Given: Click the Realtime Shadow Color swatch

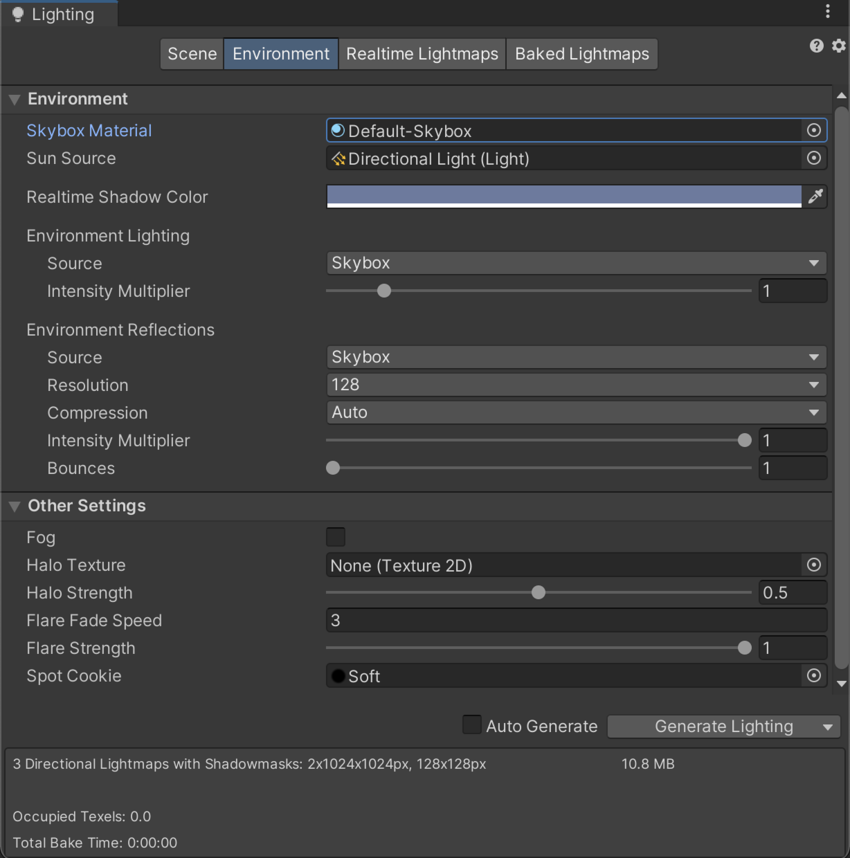Looking at the screenshot, I should [x=564, y=196].
